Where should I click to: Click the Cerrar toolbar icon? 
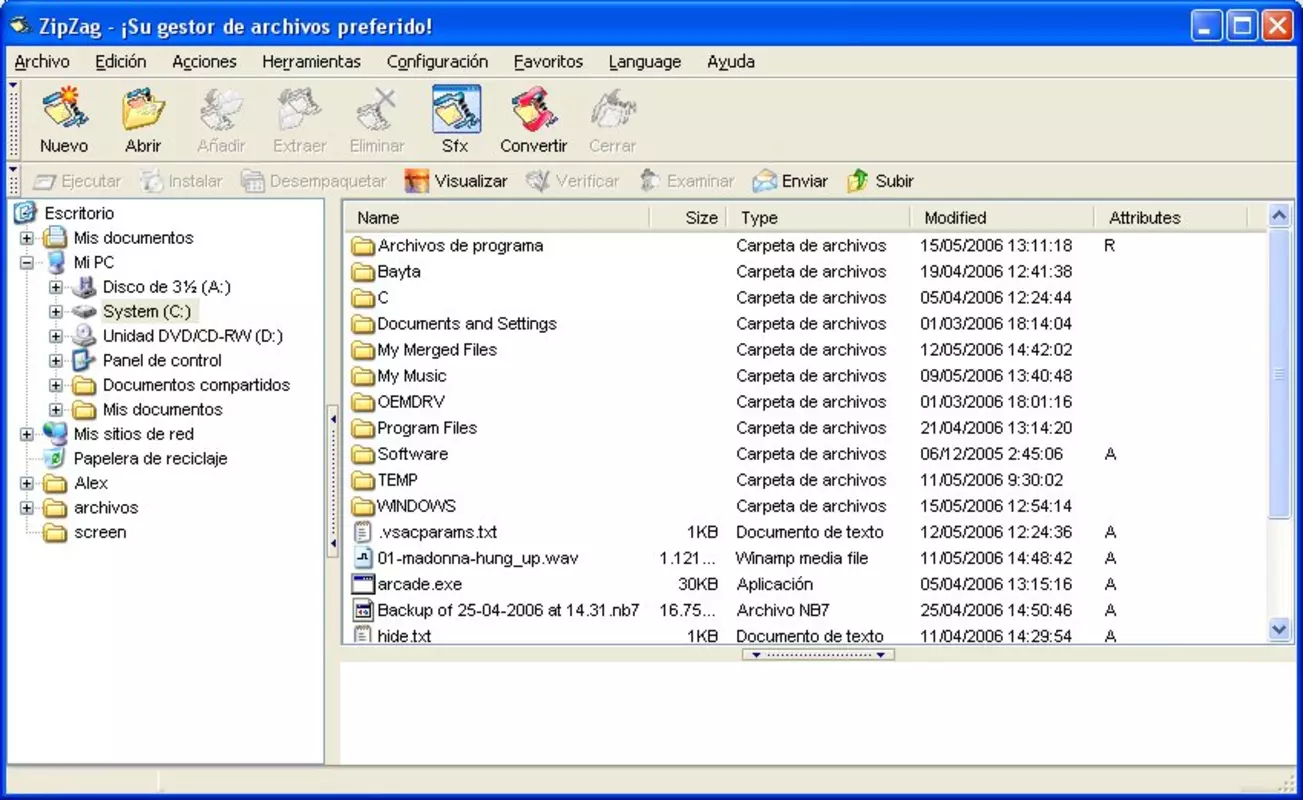[x=612, y=110]
